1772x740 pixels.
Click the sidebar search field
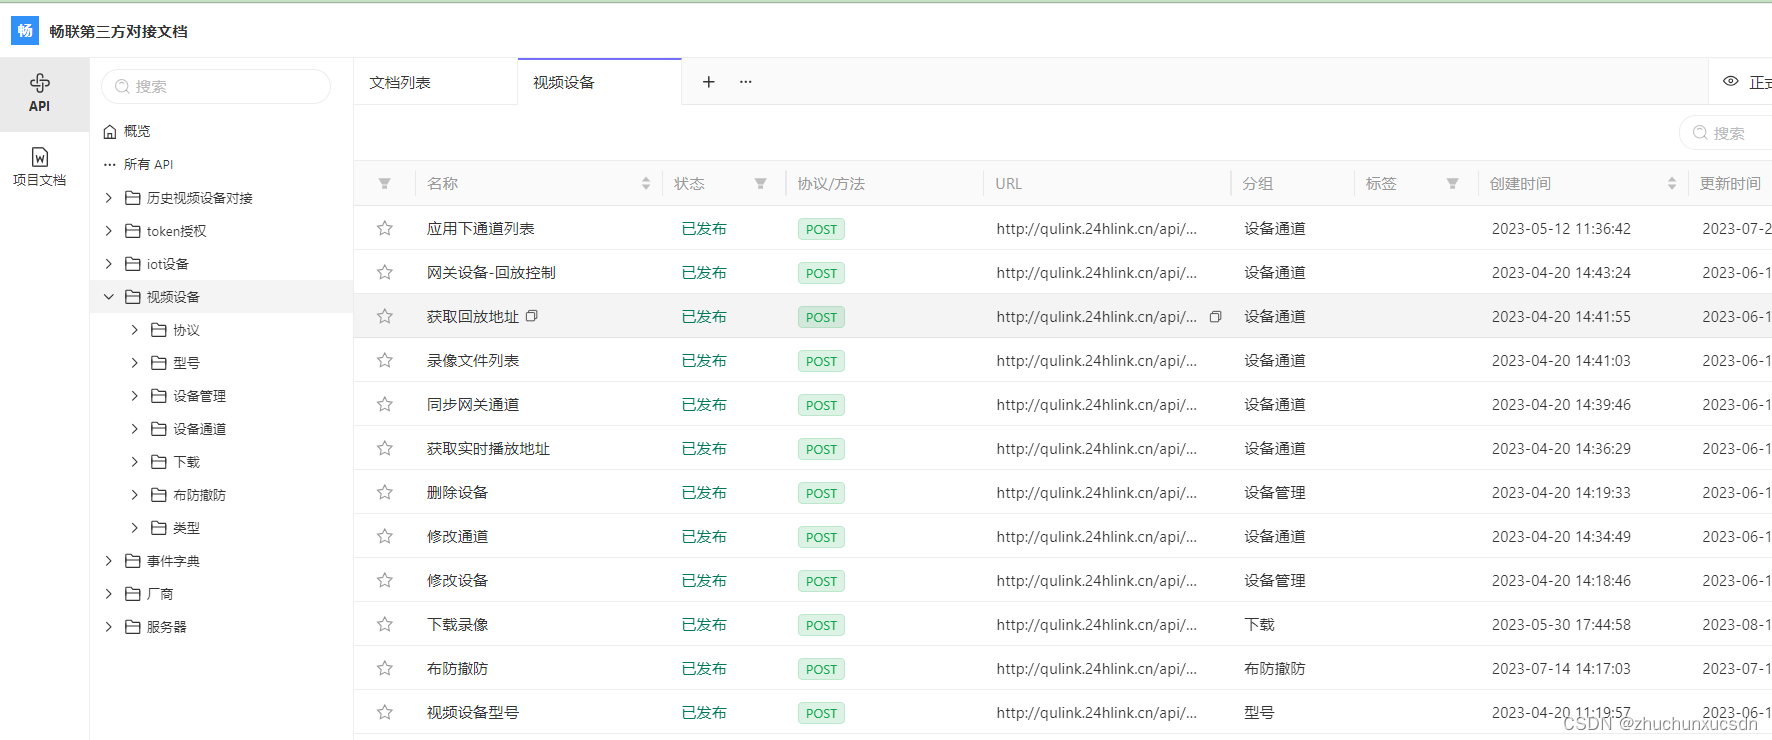point(216,87)
